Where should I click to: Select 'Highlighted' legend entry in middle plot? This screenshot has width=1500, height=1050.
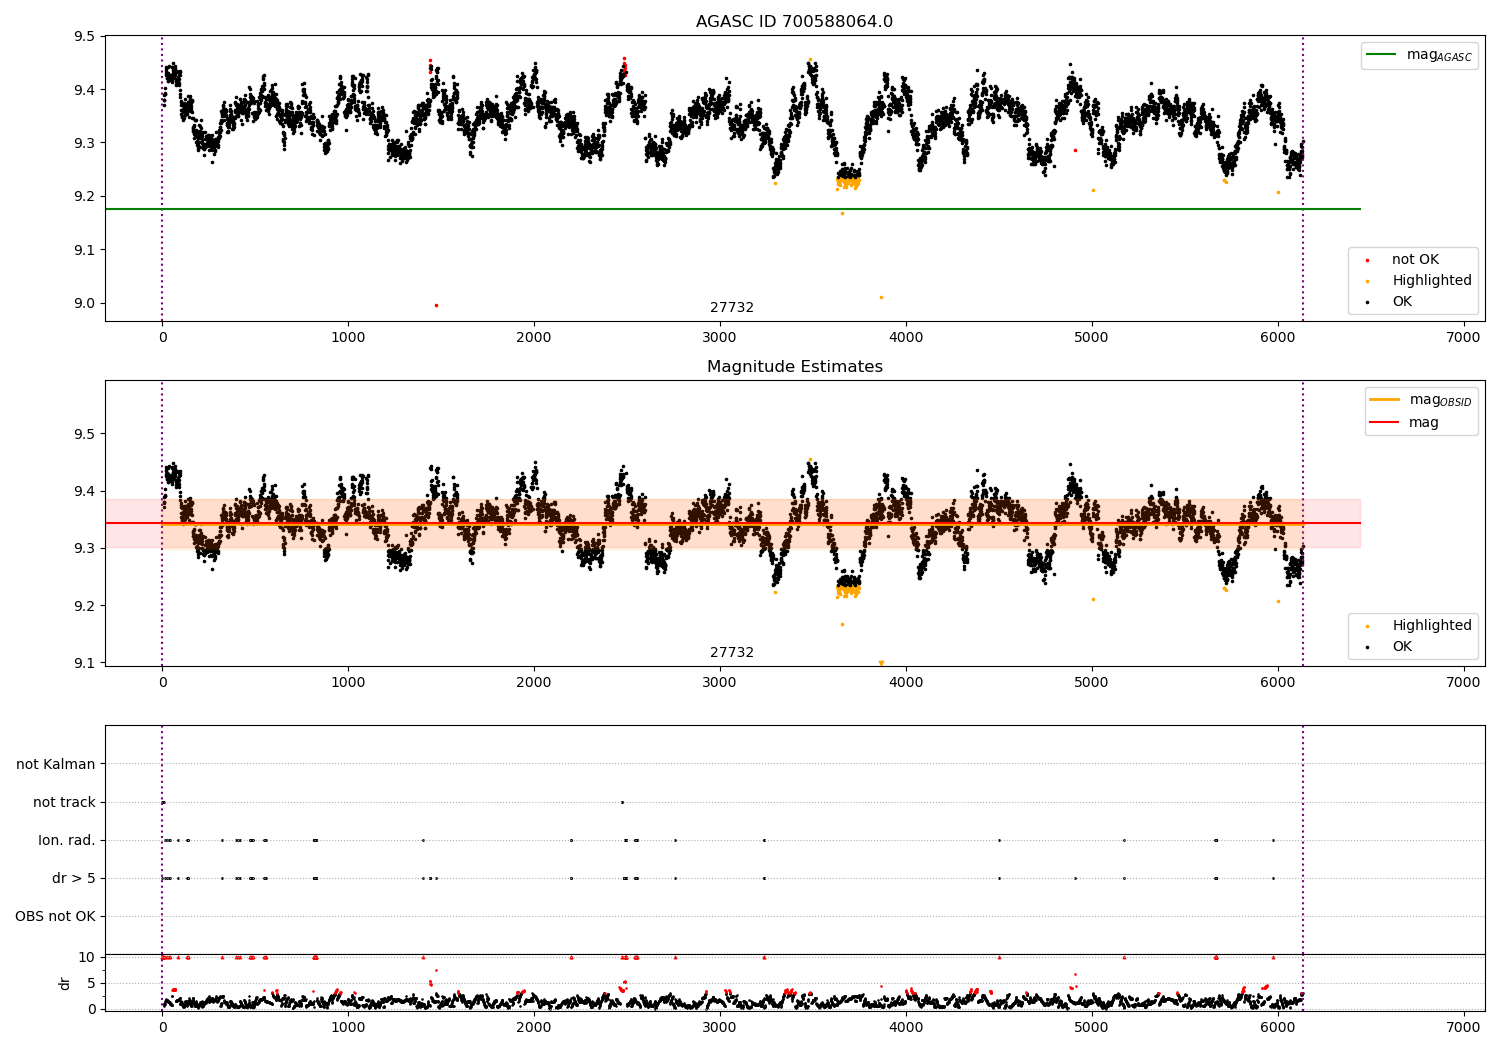tap(1420, 626)
